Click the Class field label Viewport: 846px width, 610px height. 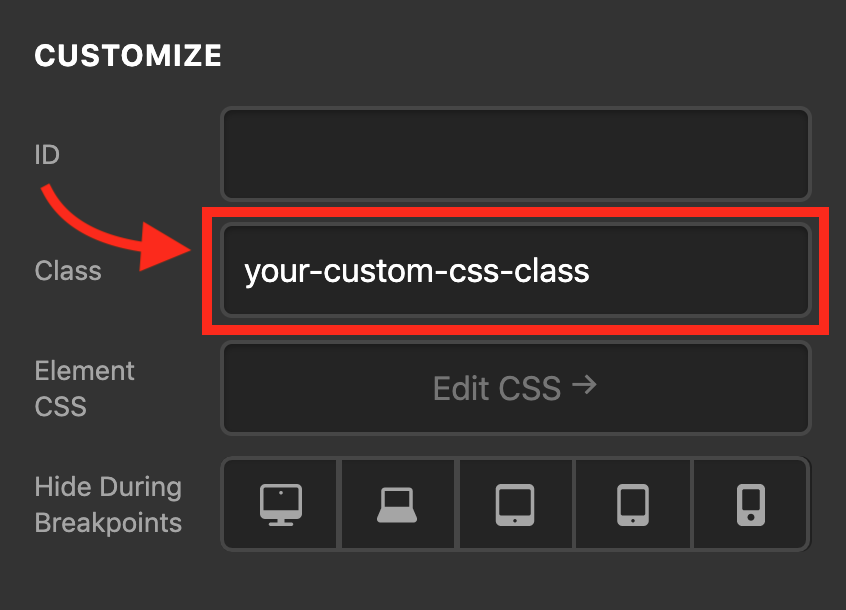click(67, 270)
